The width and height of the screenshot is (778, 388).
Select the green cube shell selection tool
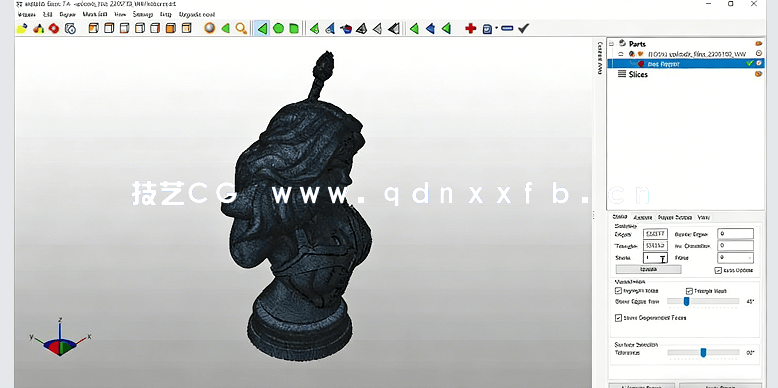tap(294, 28)
